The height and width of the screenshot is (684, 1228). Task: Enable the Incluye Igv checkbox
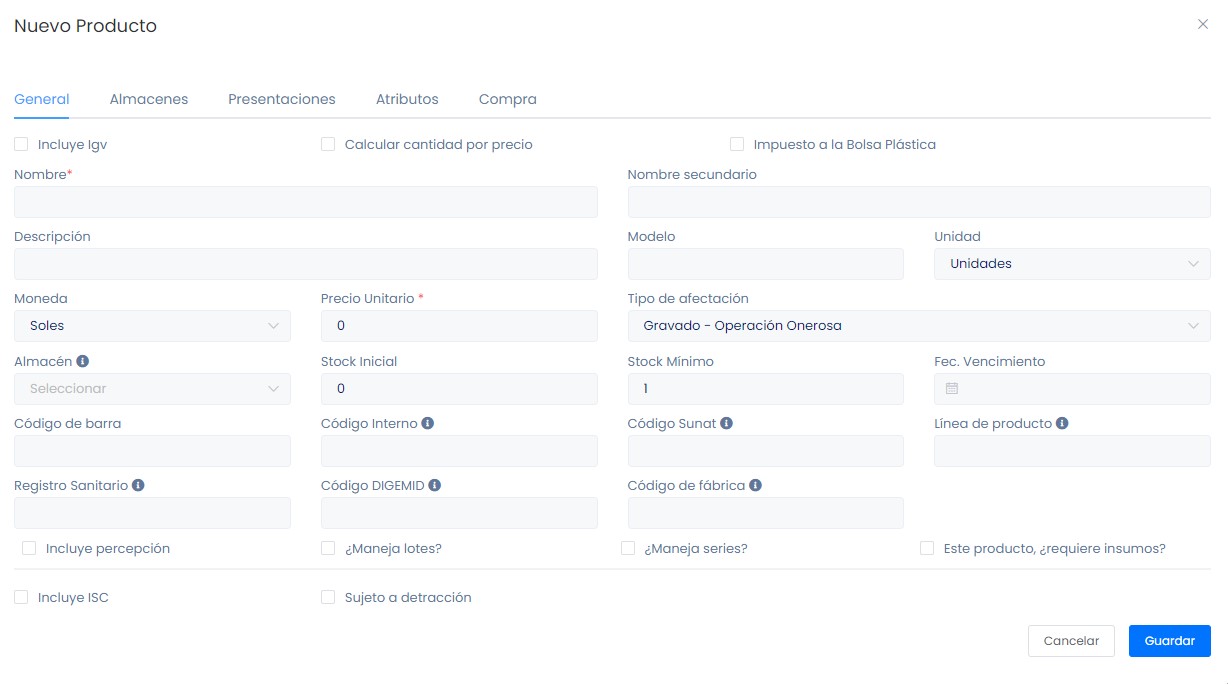point(21,145)
